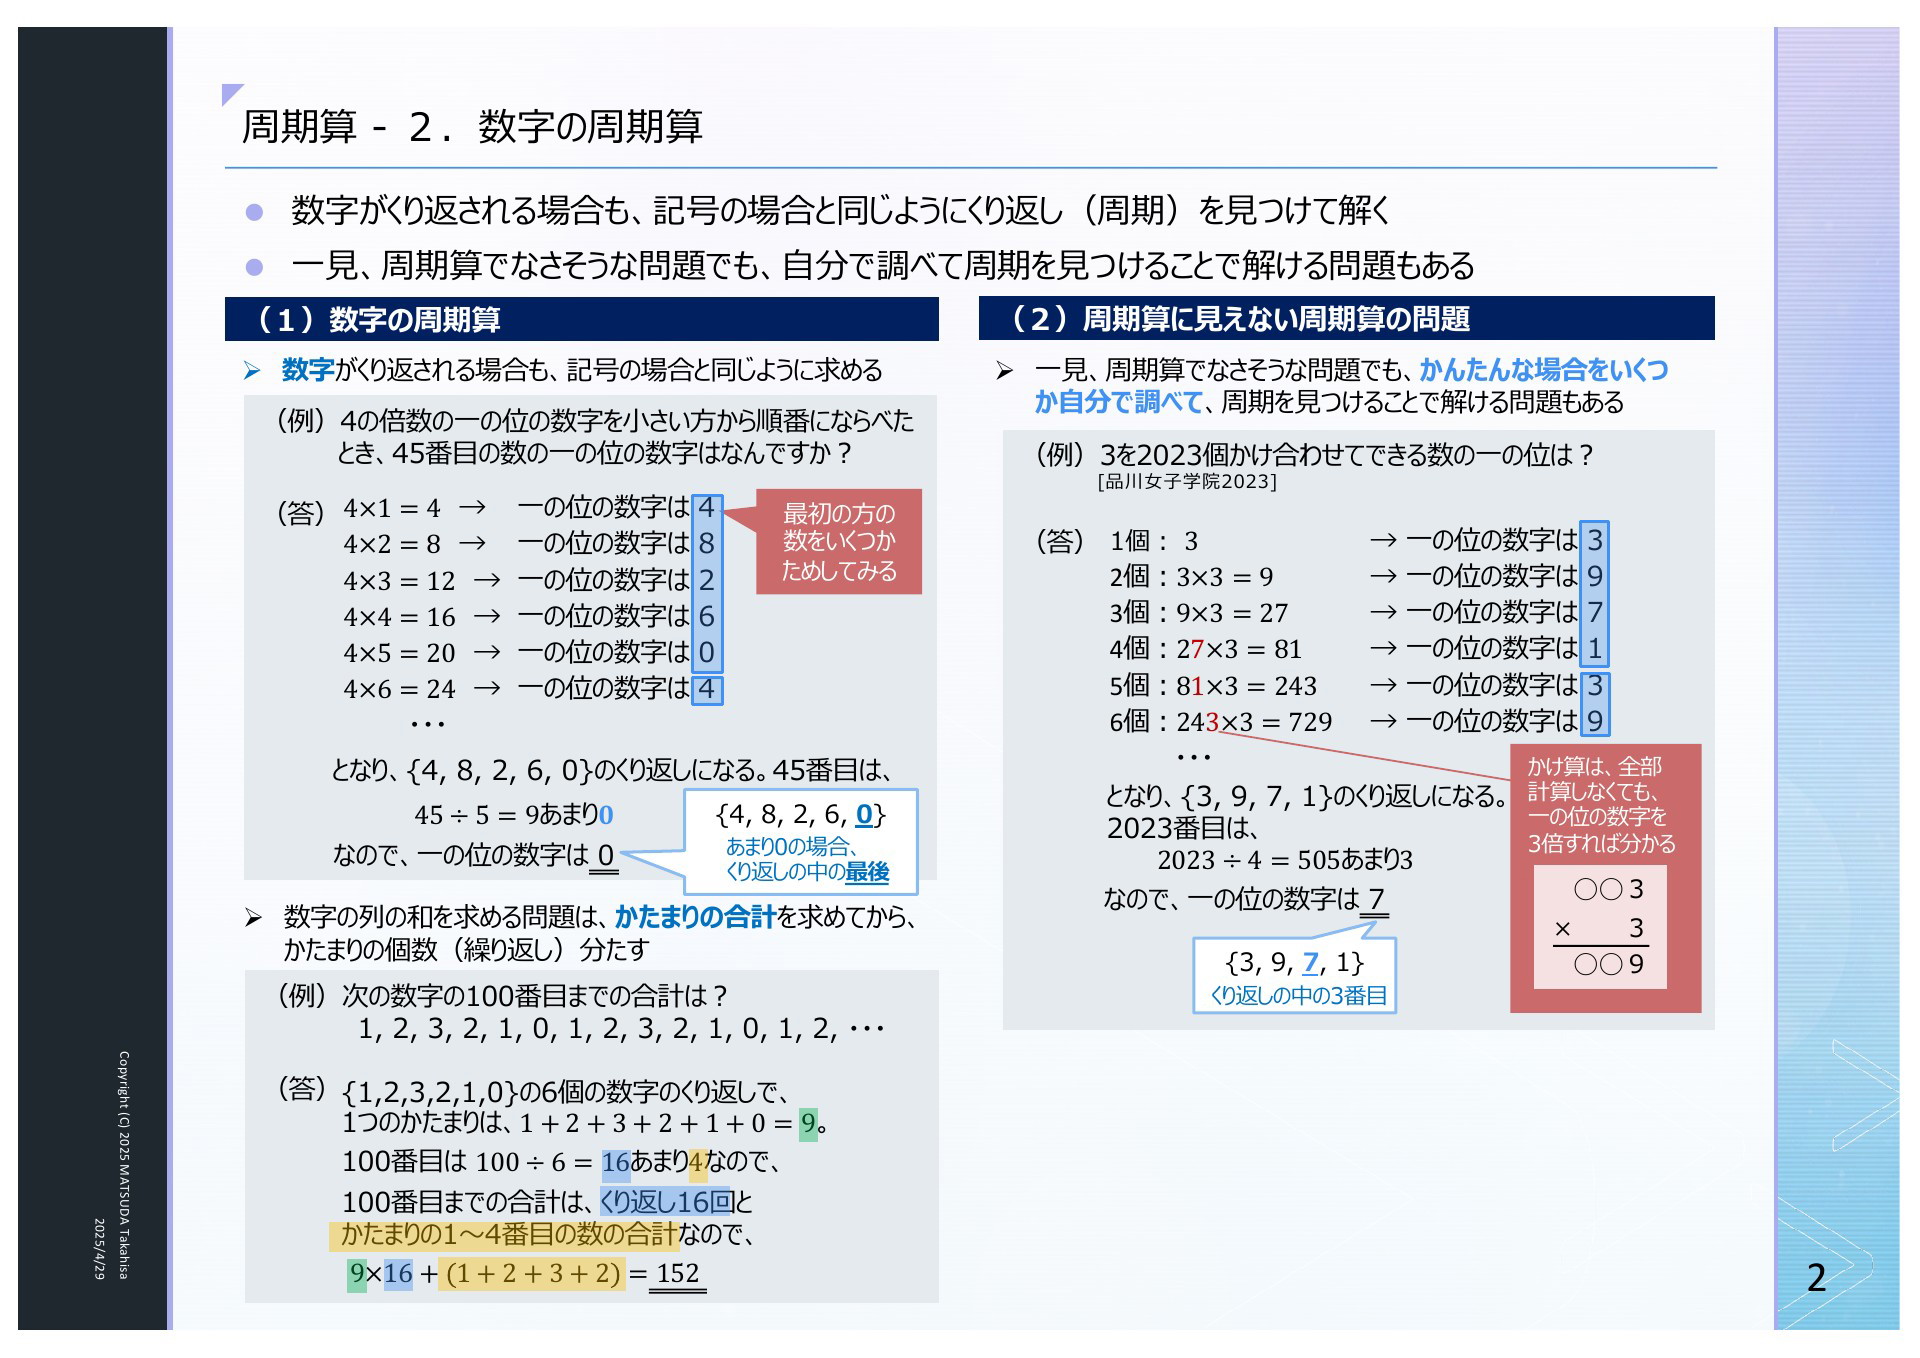Click the answer なので、一の位の数字は 7
The height and width of the screenshot is (1358, 1920).
1245,898
